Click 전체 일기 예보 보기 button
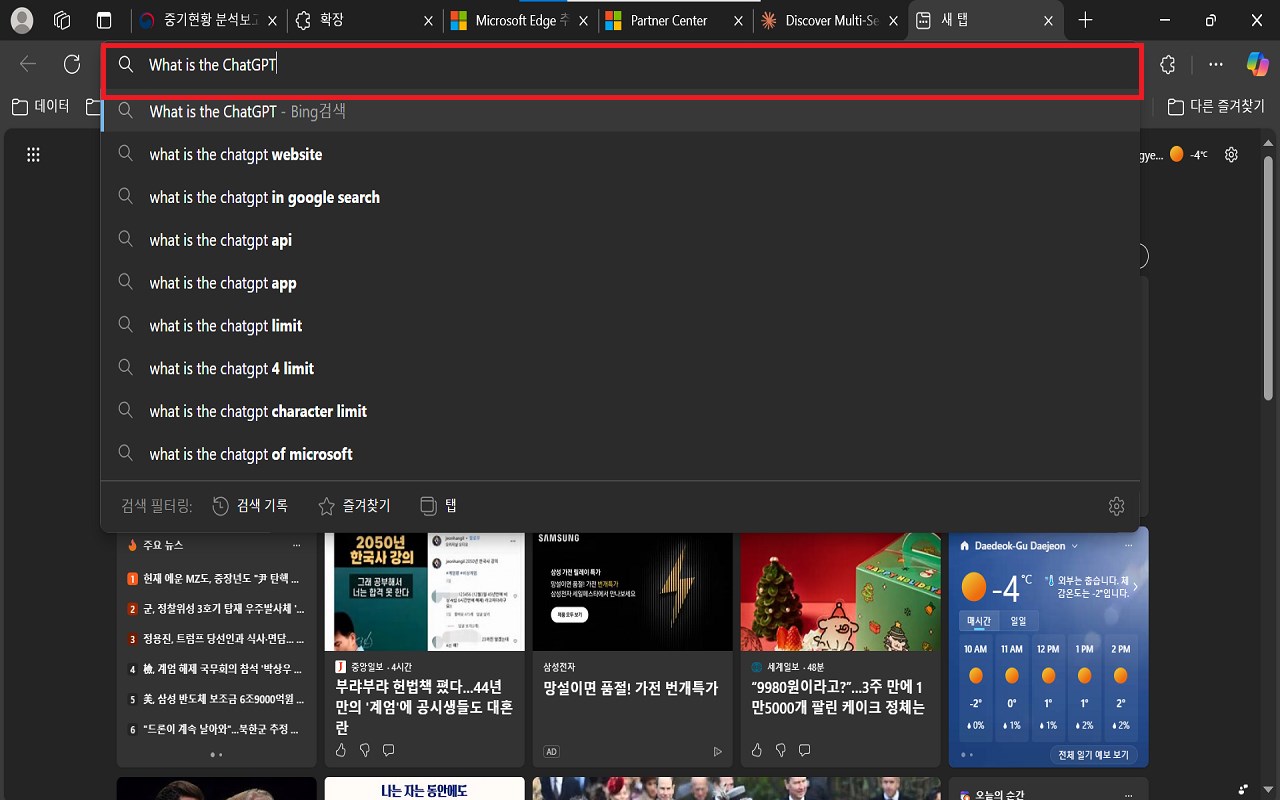Screen dimensions: 1280x800 (1094, 755)
